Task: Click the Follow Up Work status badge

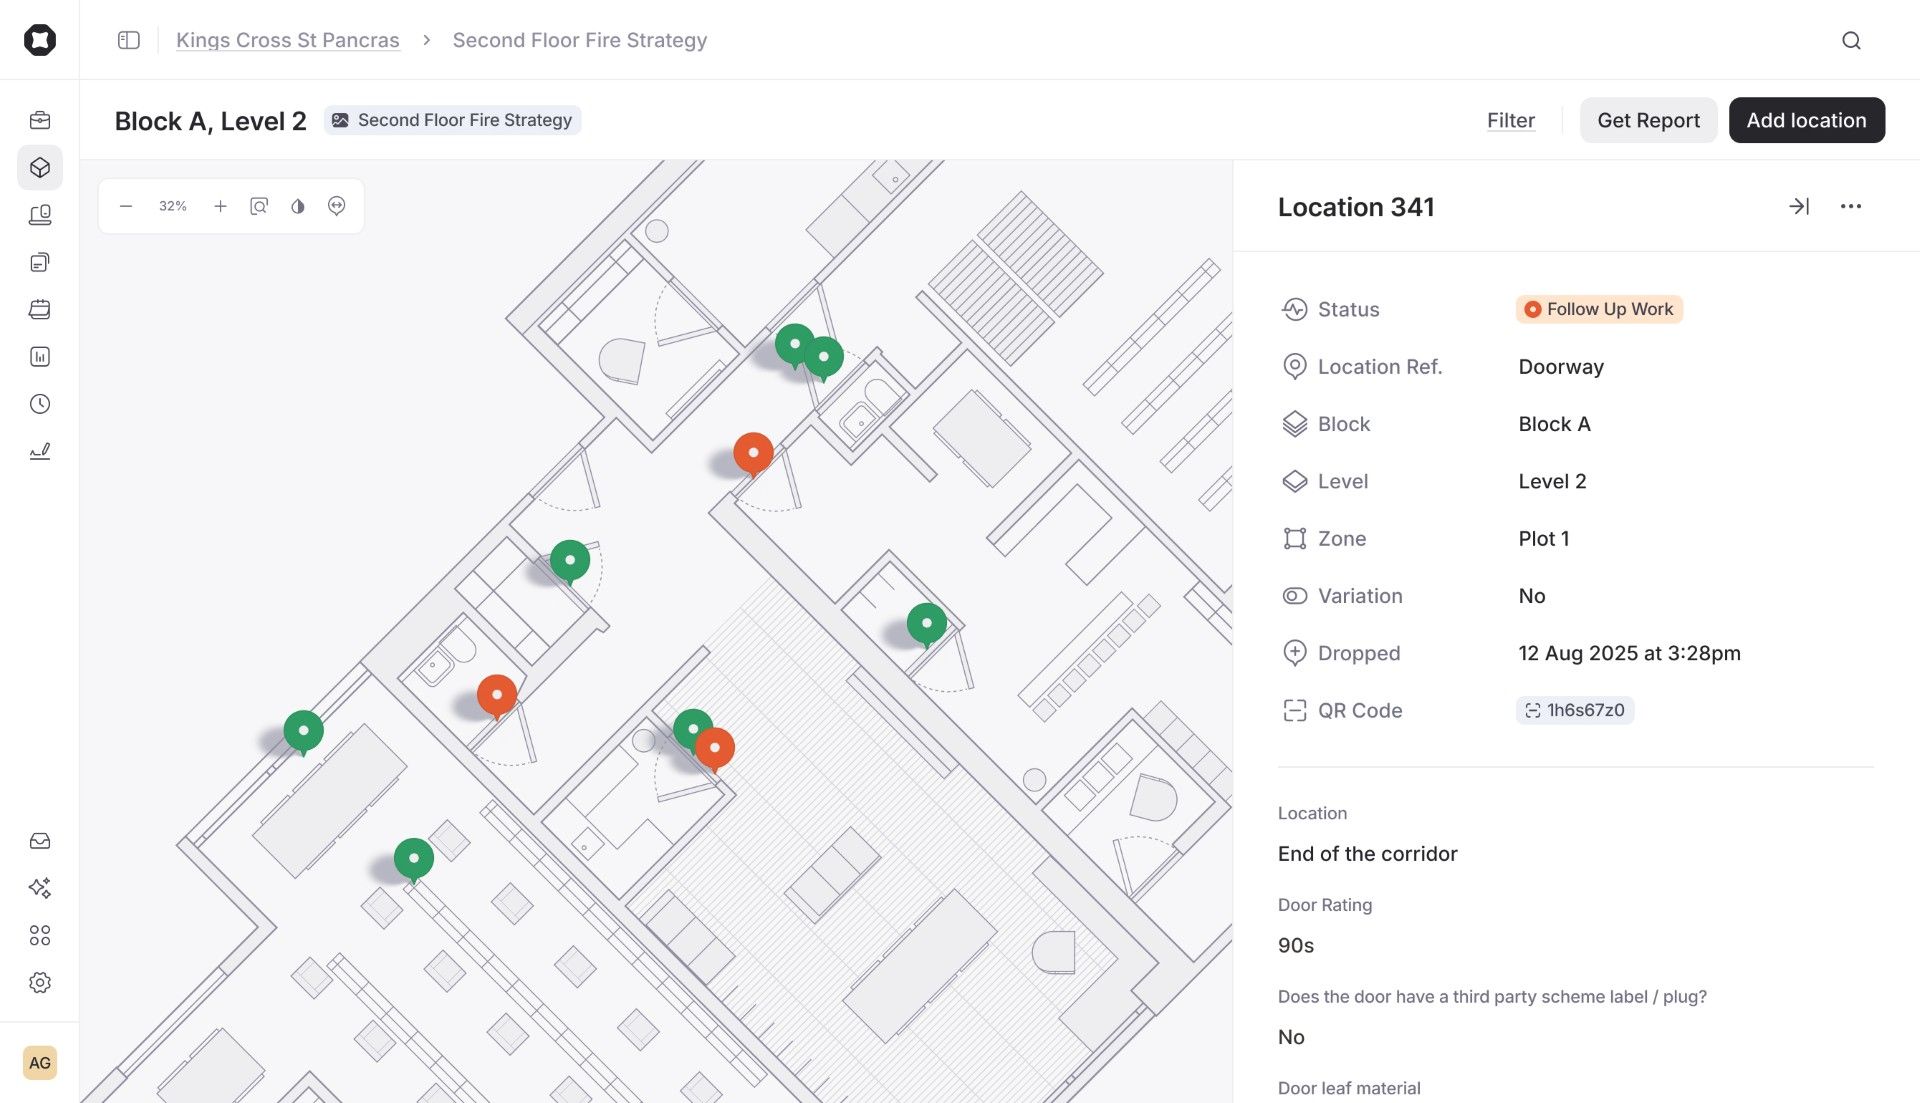Action: 1599,309
